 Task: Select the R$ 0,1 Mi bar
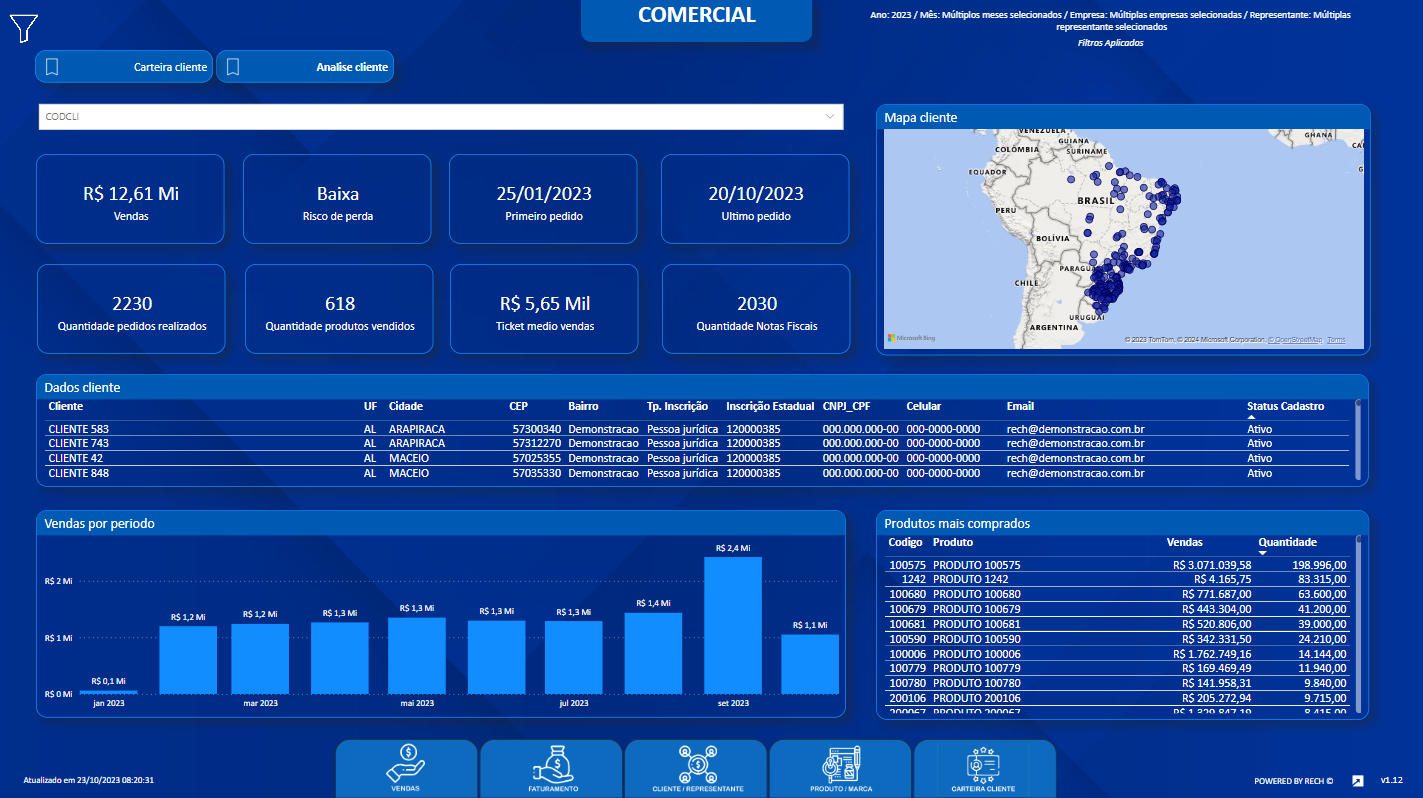pos(109,692)
